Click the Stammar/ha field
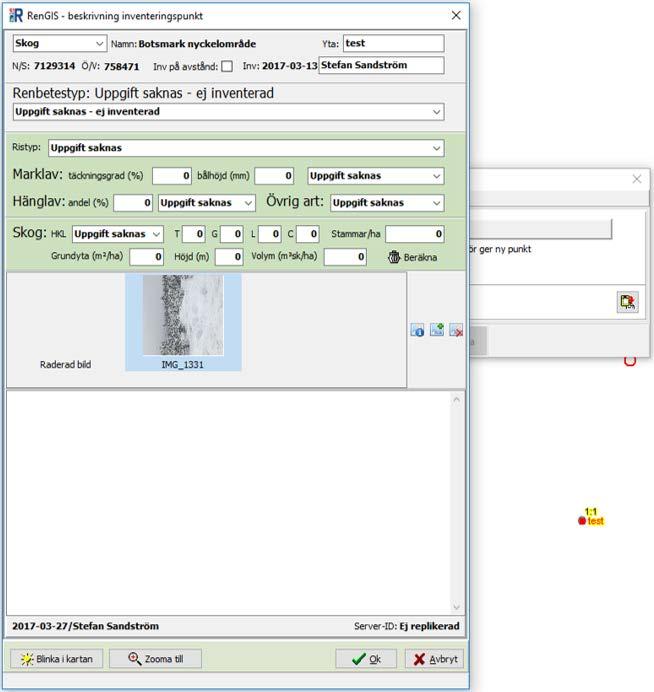Viewport: 654px width, 692px height. tap(415, 234)
